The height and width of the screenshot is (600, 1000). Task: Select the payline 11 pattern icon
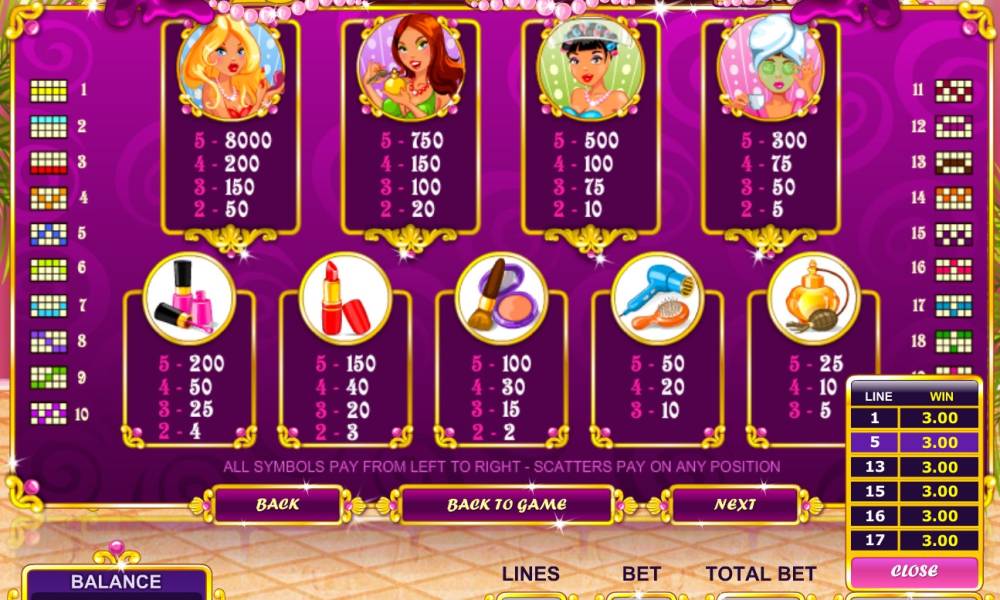954,91
